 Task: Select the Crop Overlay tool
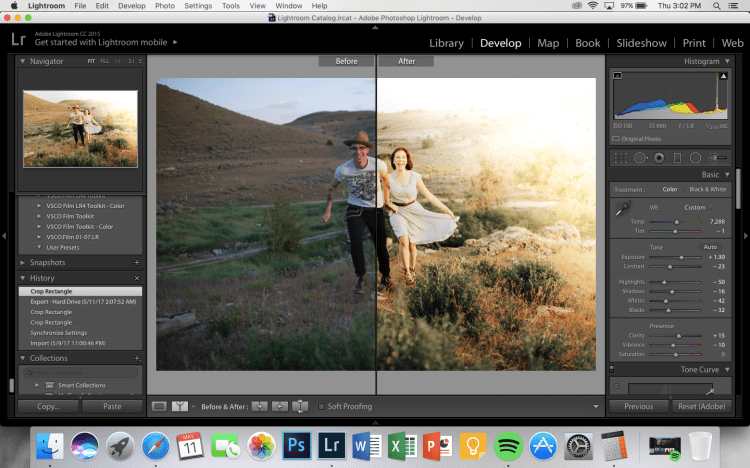621,157
